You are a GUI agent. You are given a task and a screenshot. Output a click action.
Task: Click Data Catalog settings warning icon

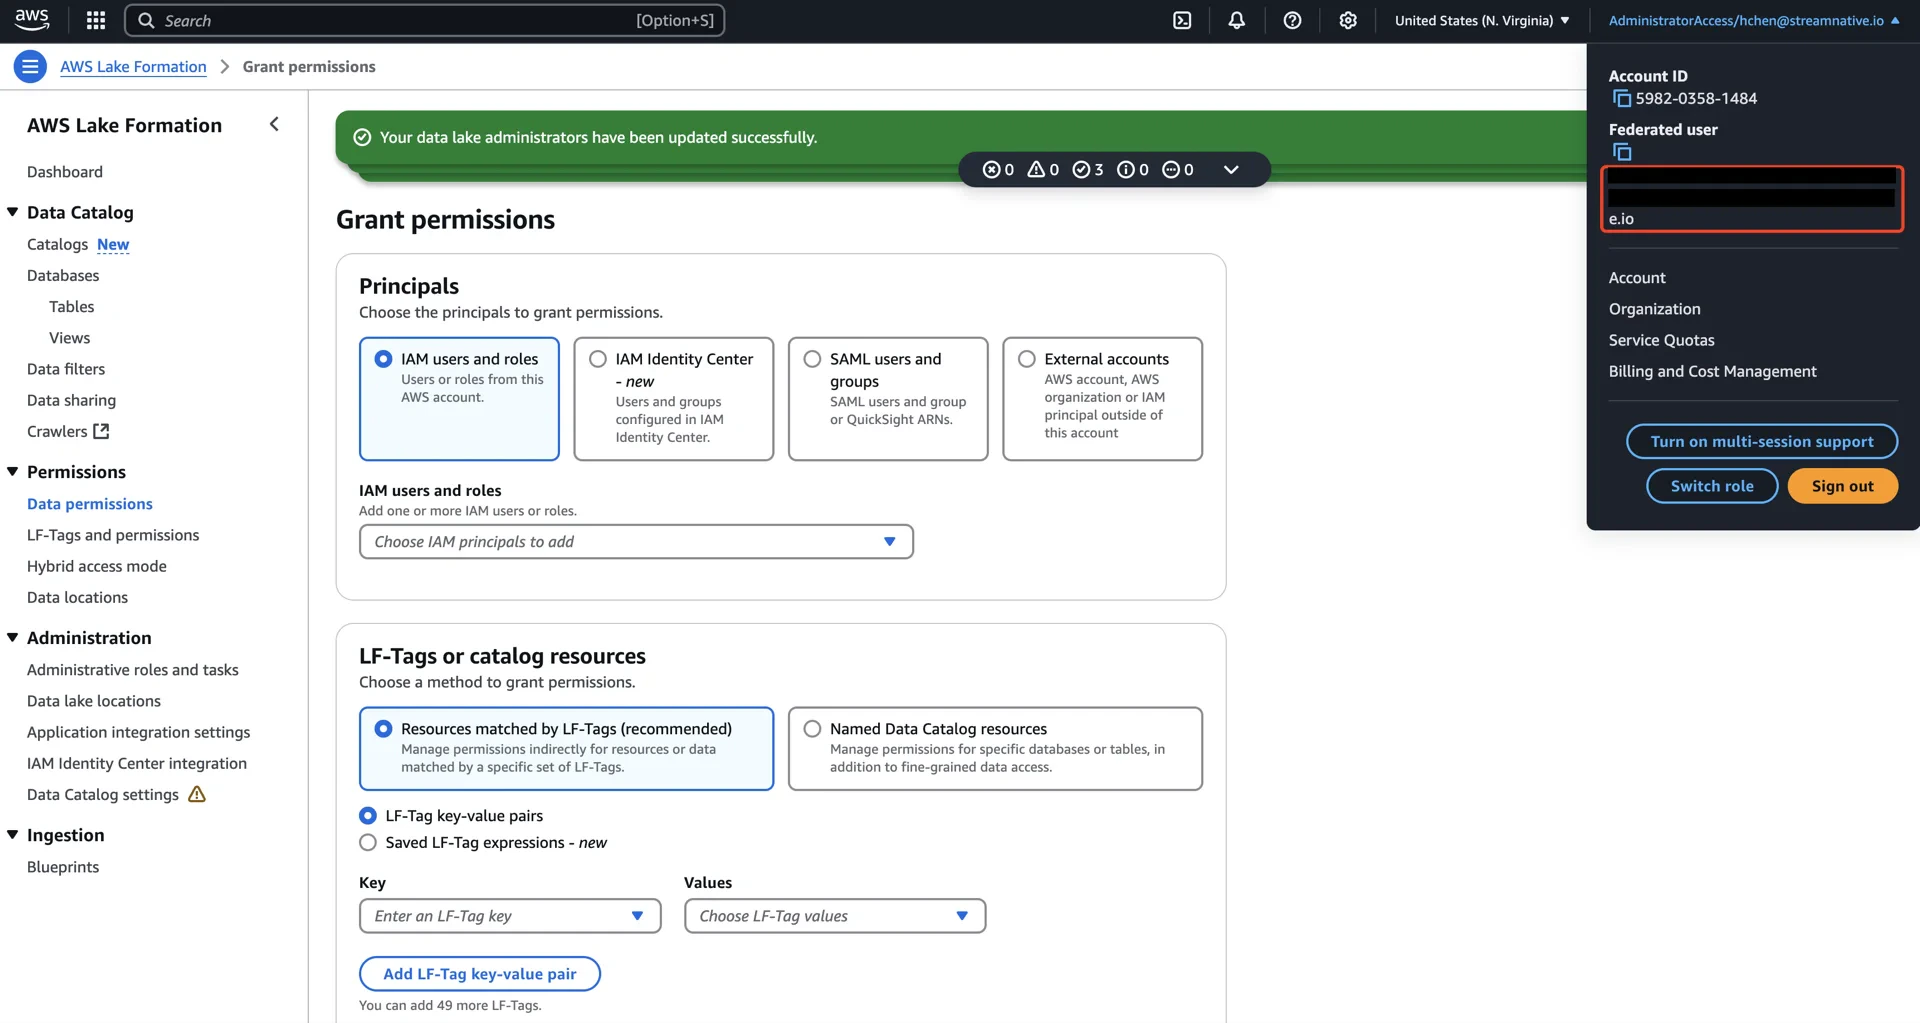pos(197,794)
